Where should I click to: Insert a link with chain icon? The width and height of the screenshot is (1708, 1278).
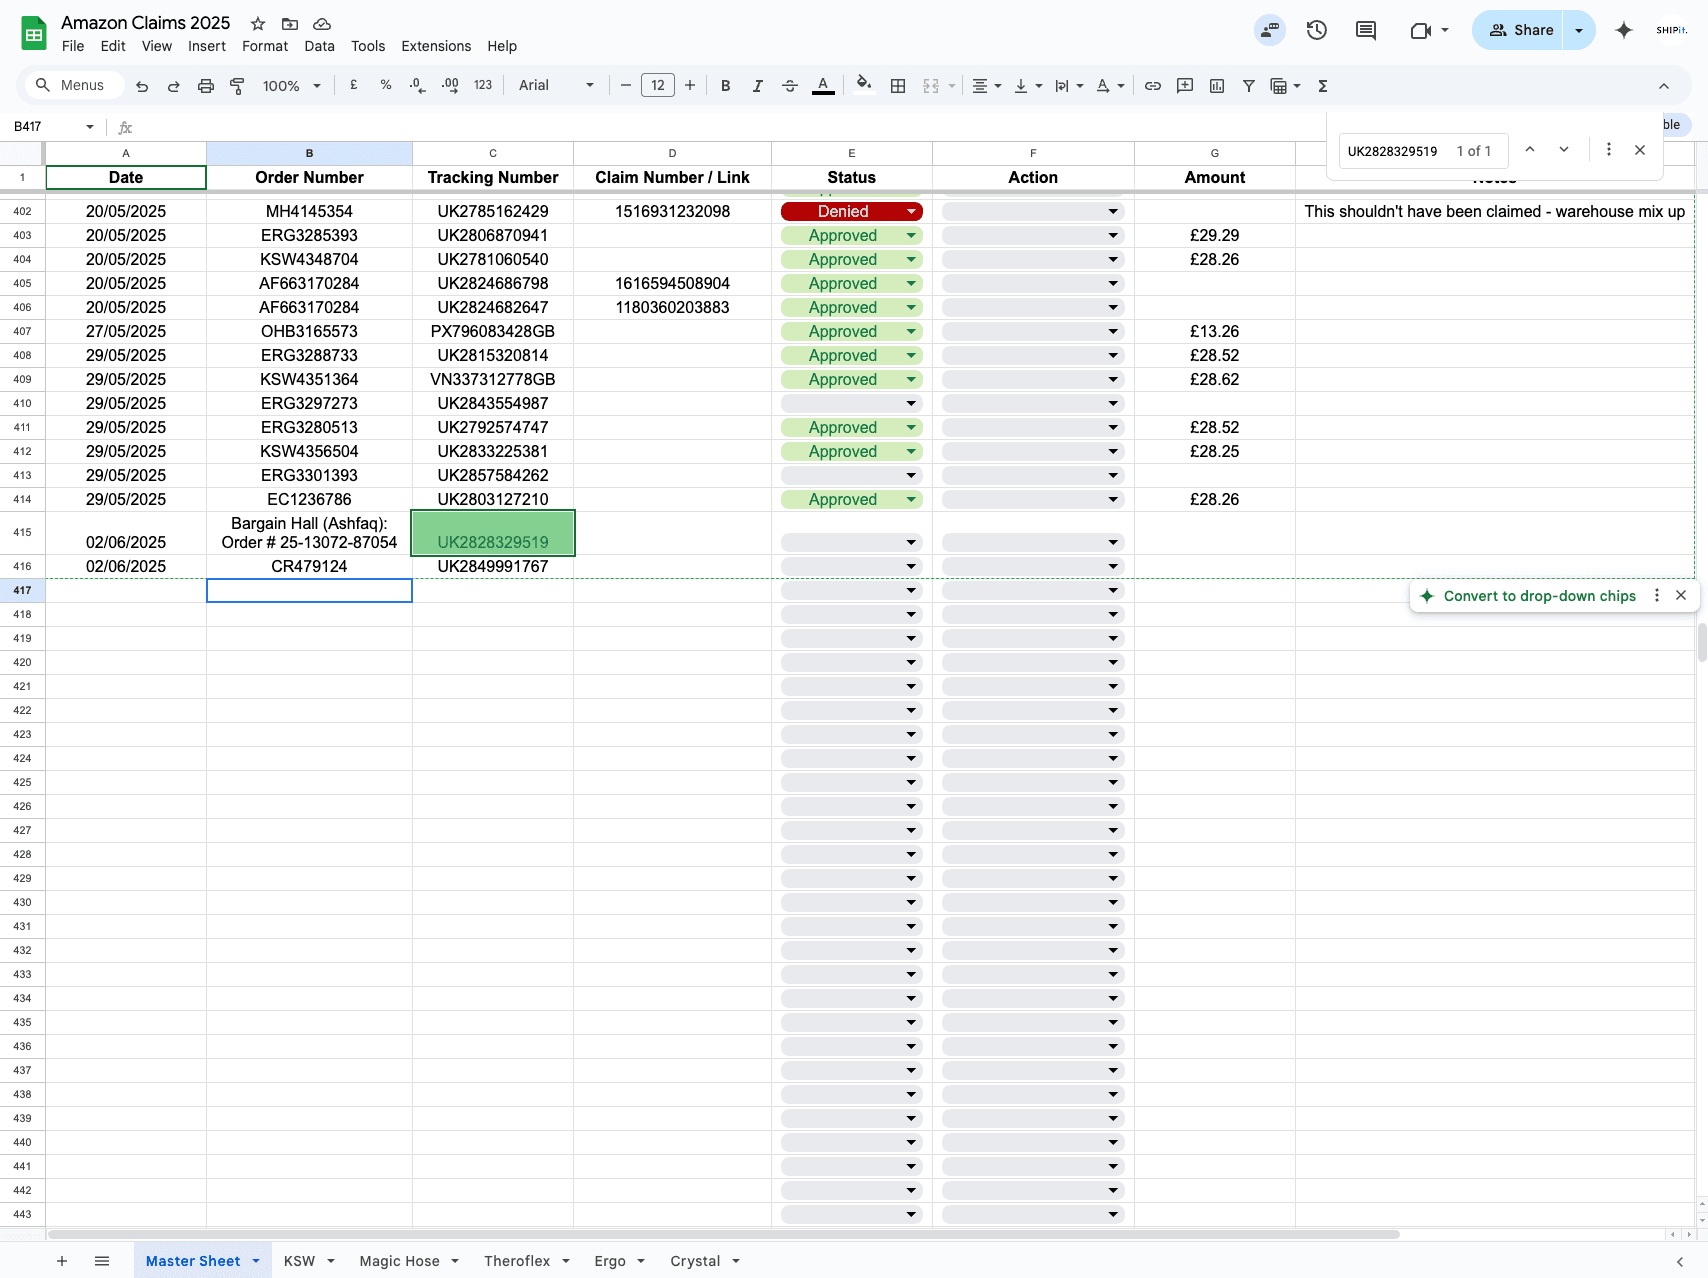[x=1153, y=86]
